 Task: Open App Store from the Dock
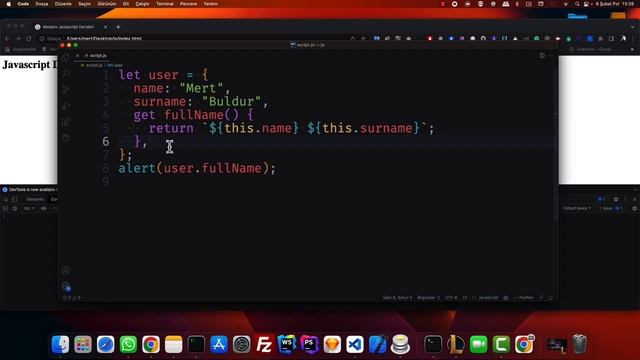click(x=219, y=344)
